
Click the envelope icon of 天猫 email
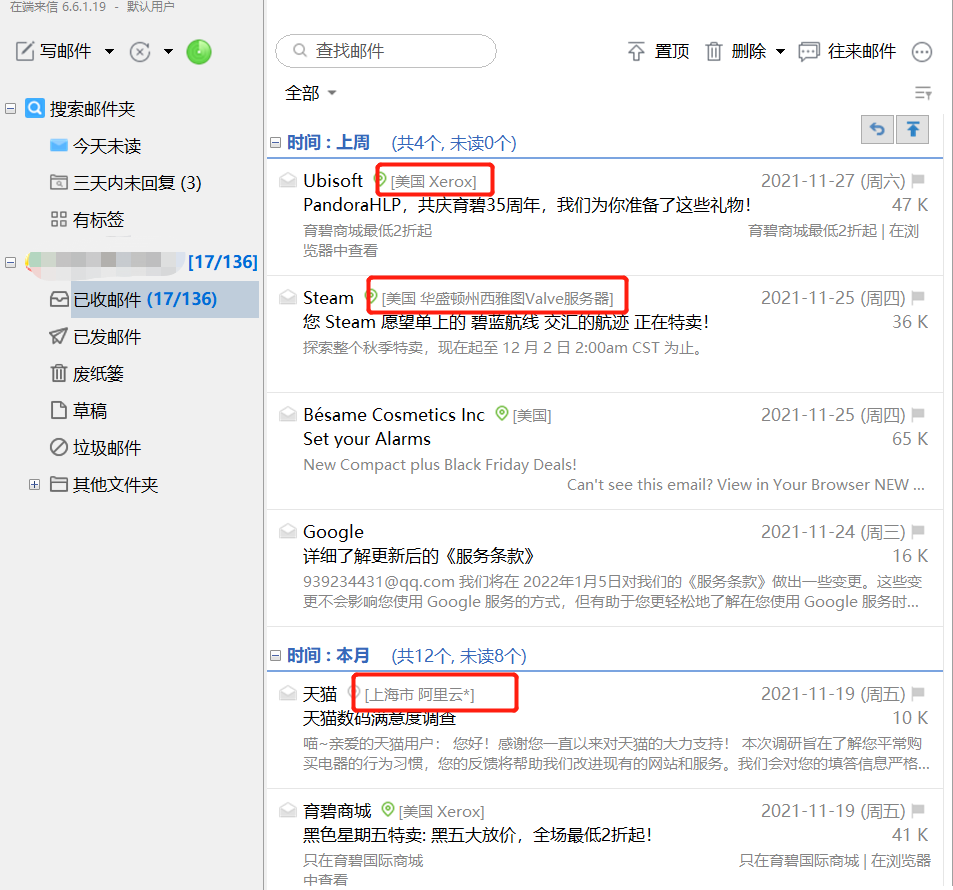coord(287,693)
